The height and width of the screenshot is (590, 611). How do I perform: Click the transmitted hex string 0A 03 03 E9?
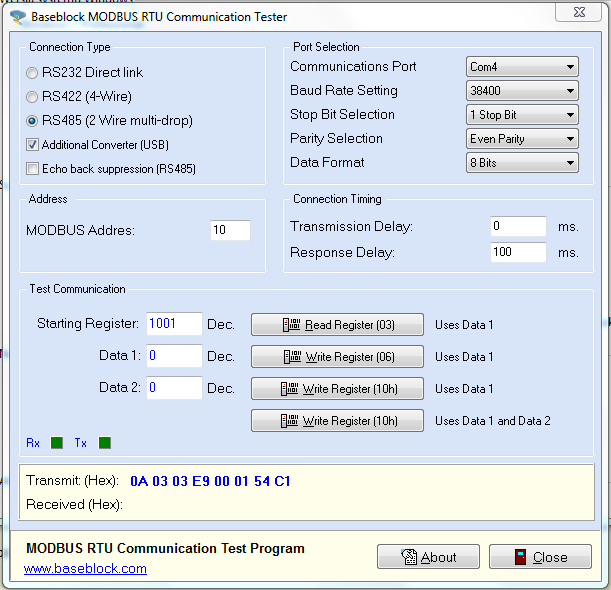210,481
